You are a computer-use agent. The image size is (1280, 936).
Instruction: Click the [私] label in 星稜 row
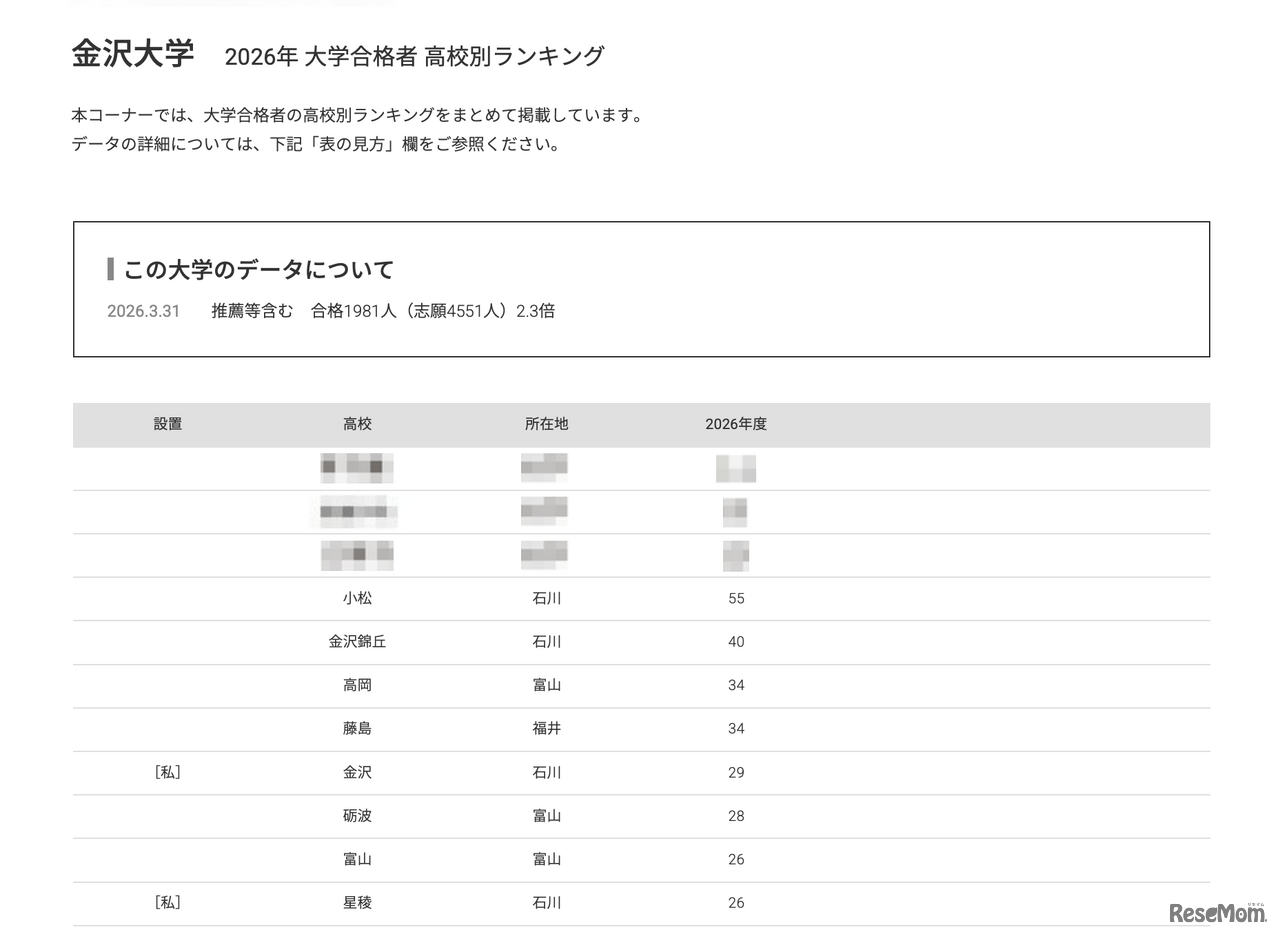tap(168, 903)
